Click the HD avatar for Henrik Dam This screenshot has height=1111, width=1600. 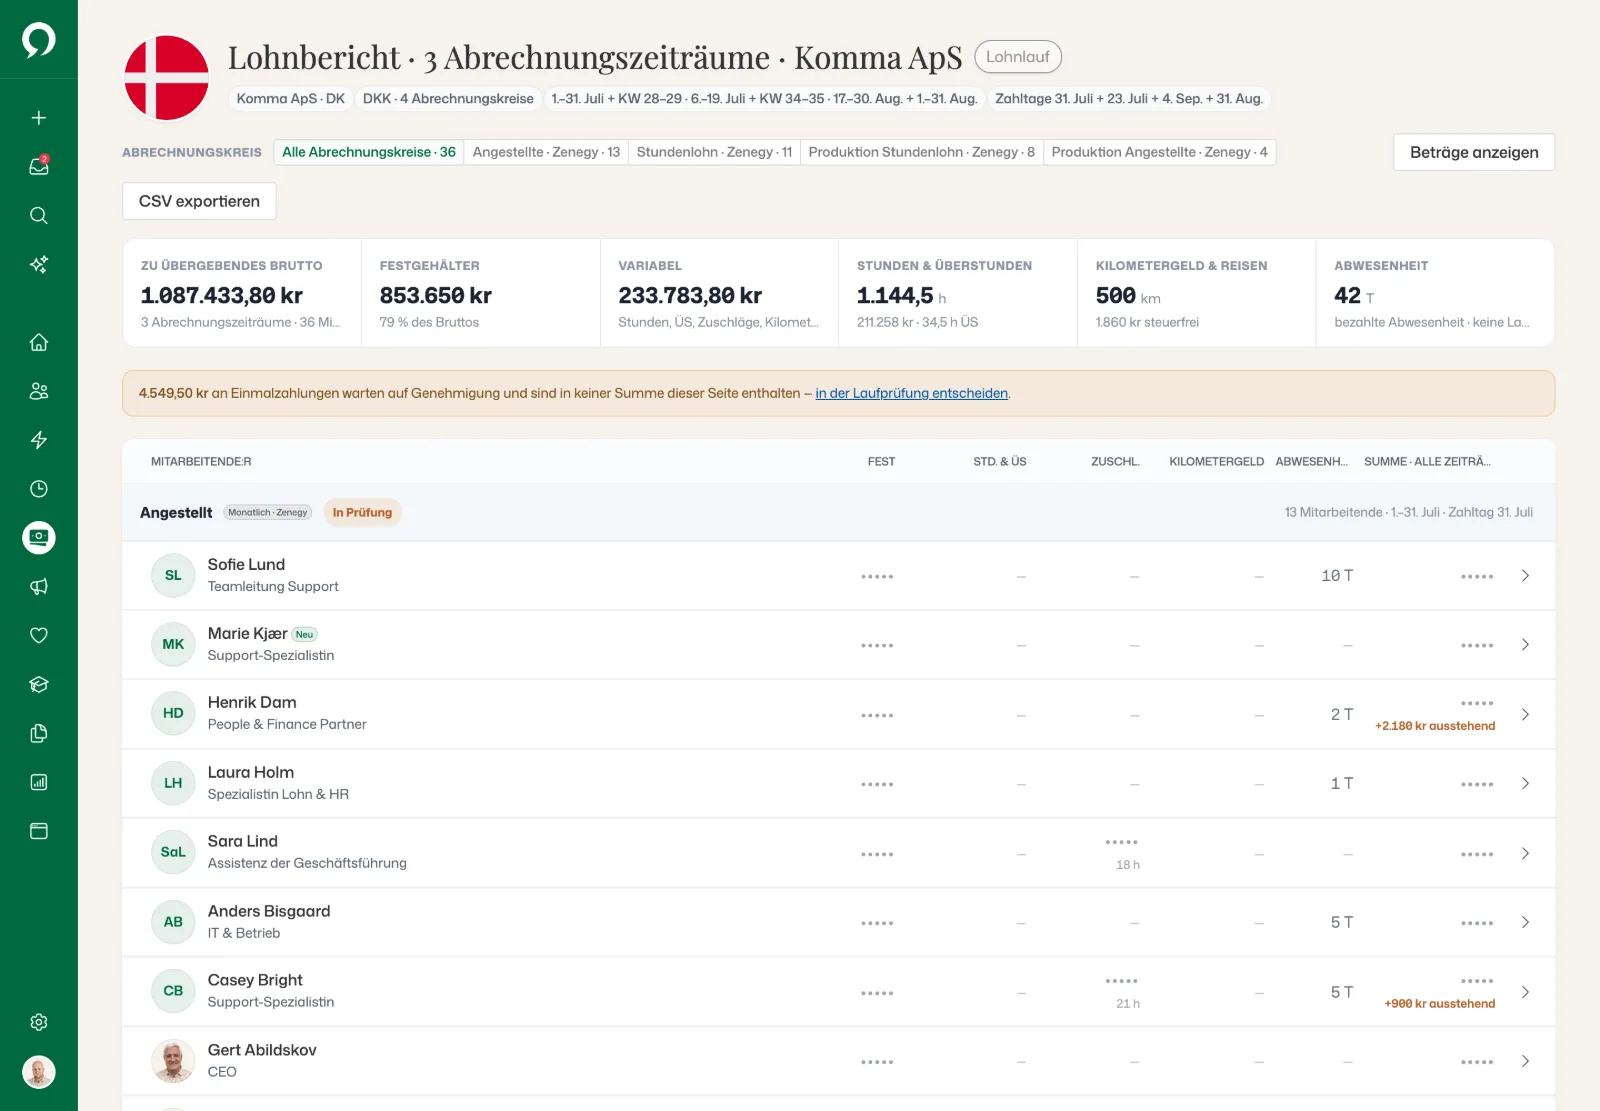pyautogui.click(x=173, y=713)
